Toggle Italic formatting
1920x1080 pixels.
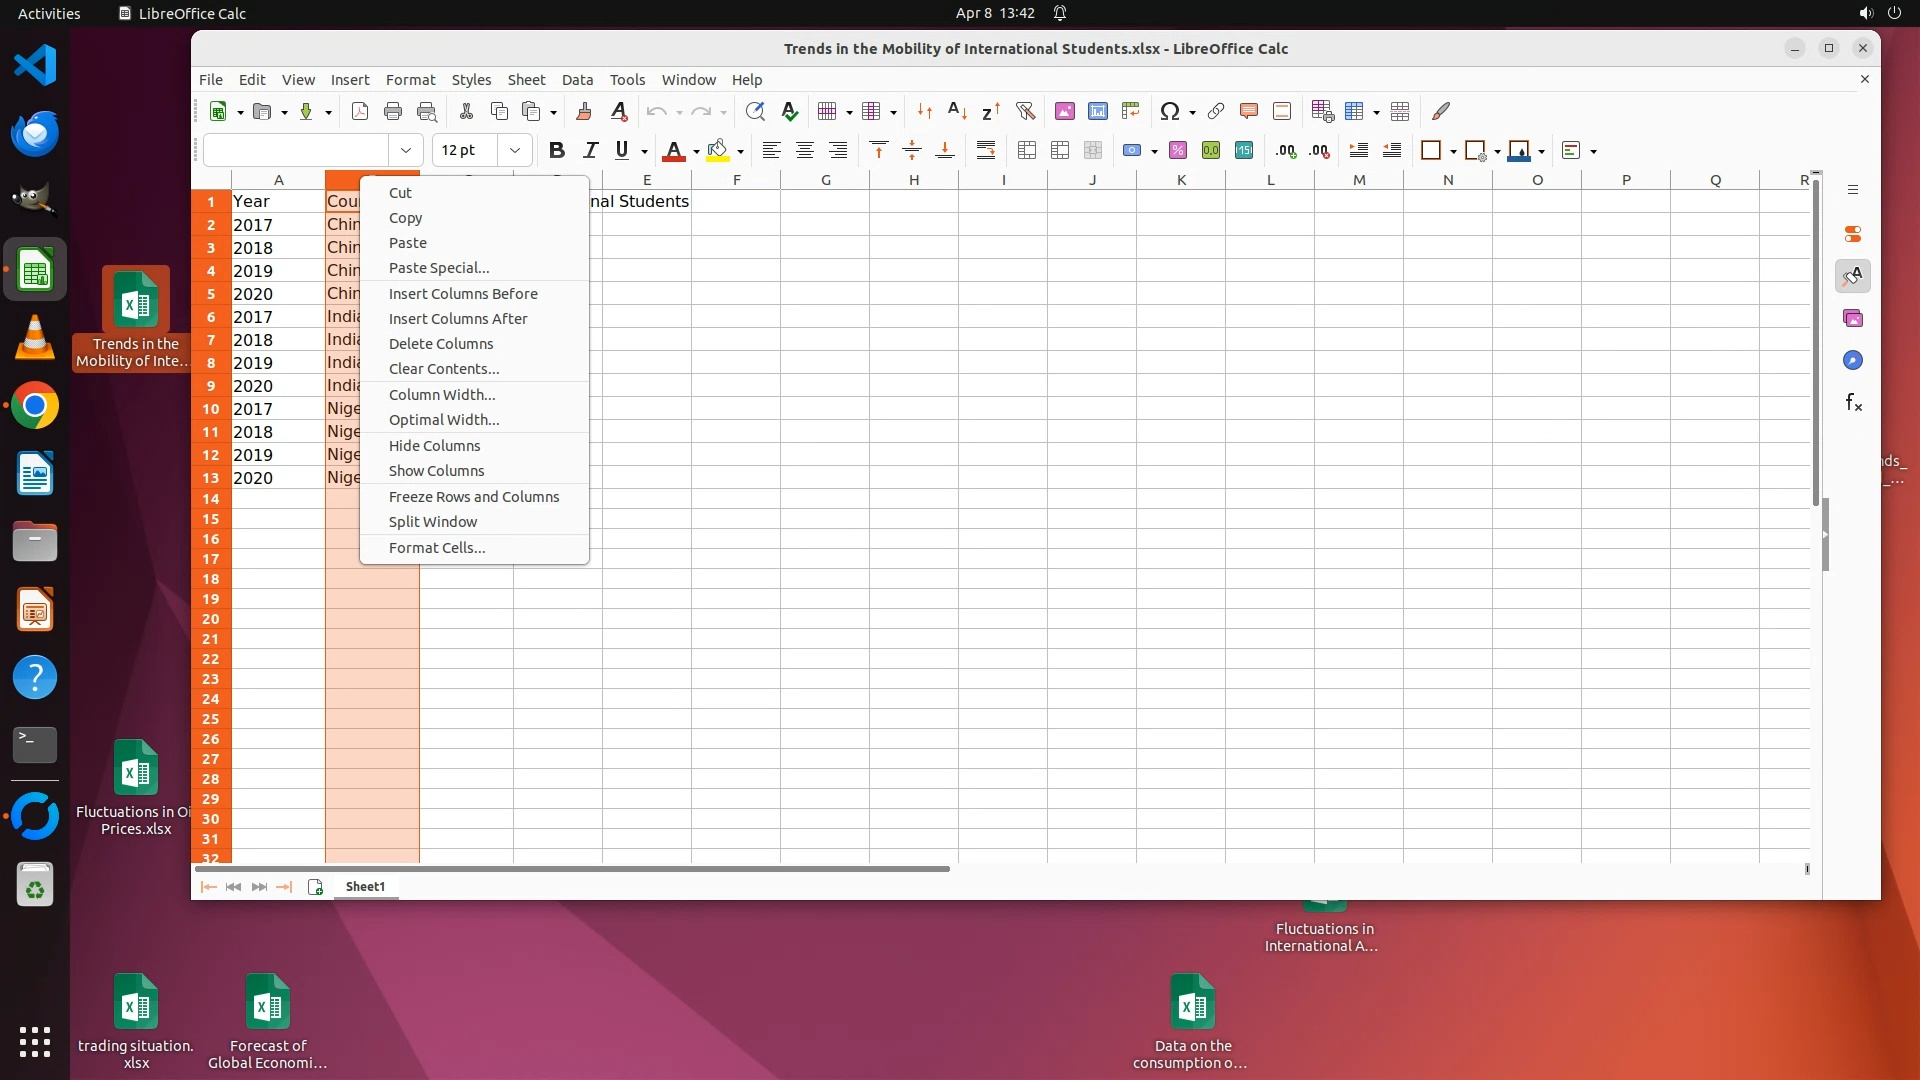[590, 151]
